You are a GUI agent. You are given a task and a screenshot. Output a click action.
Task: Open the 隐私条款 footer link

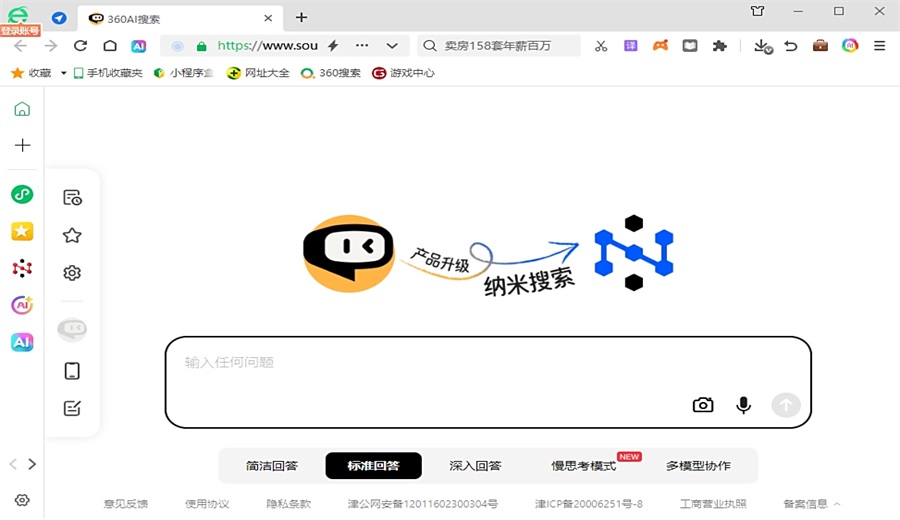pos(289,504)
